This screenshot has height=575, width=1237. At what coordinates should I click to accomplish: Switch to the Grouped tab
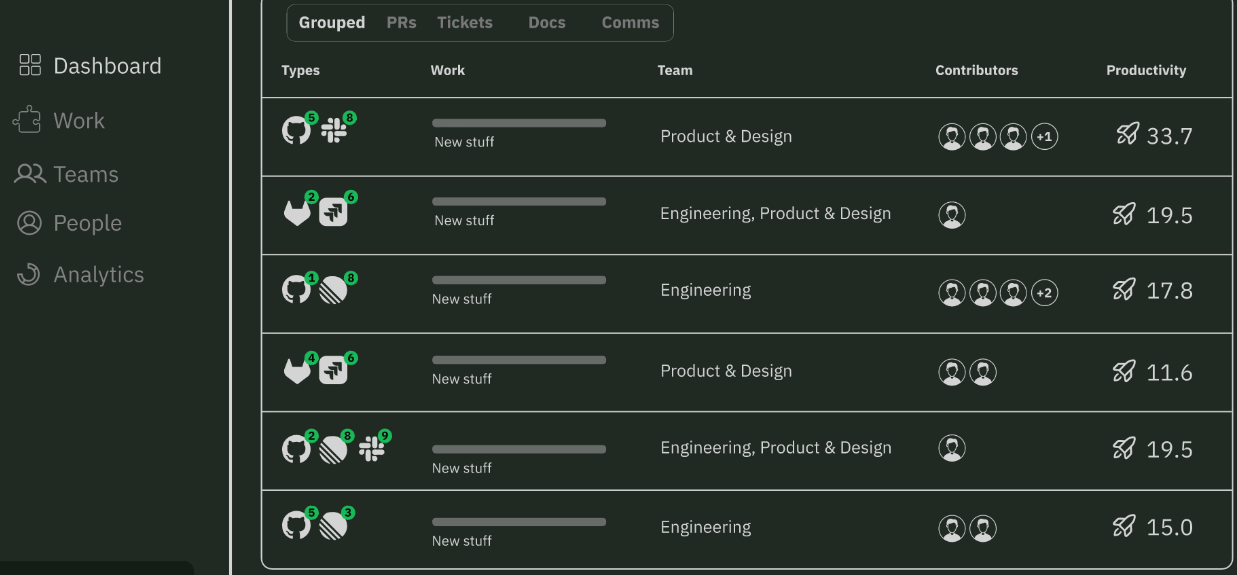331,23
